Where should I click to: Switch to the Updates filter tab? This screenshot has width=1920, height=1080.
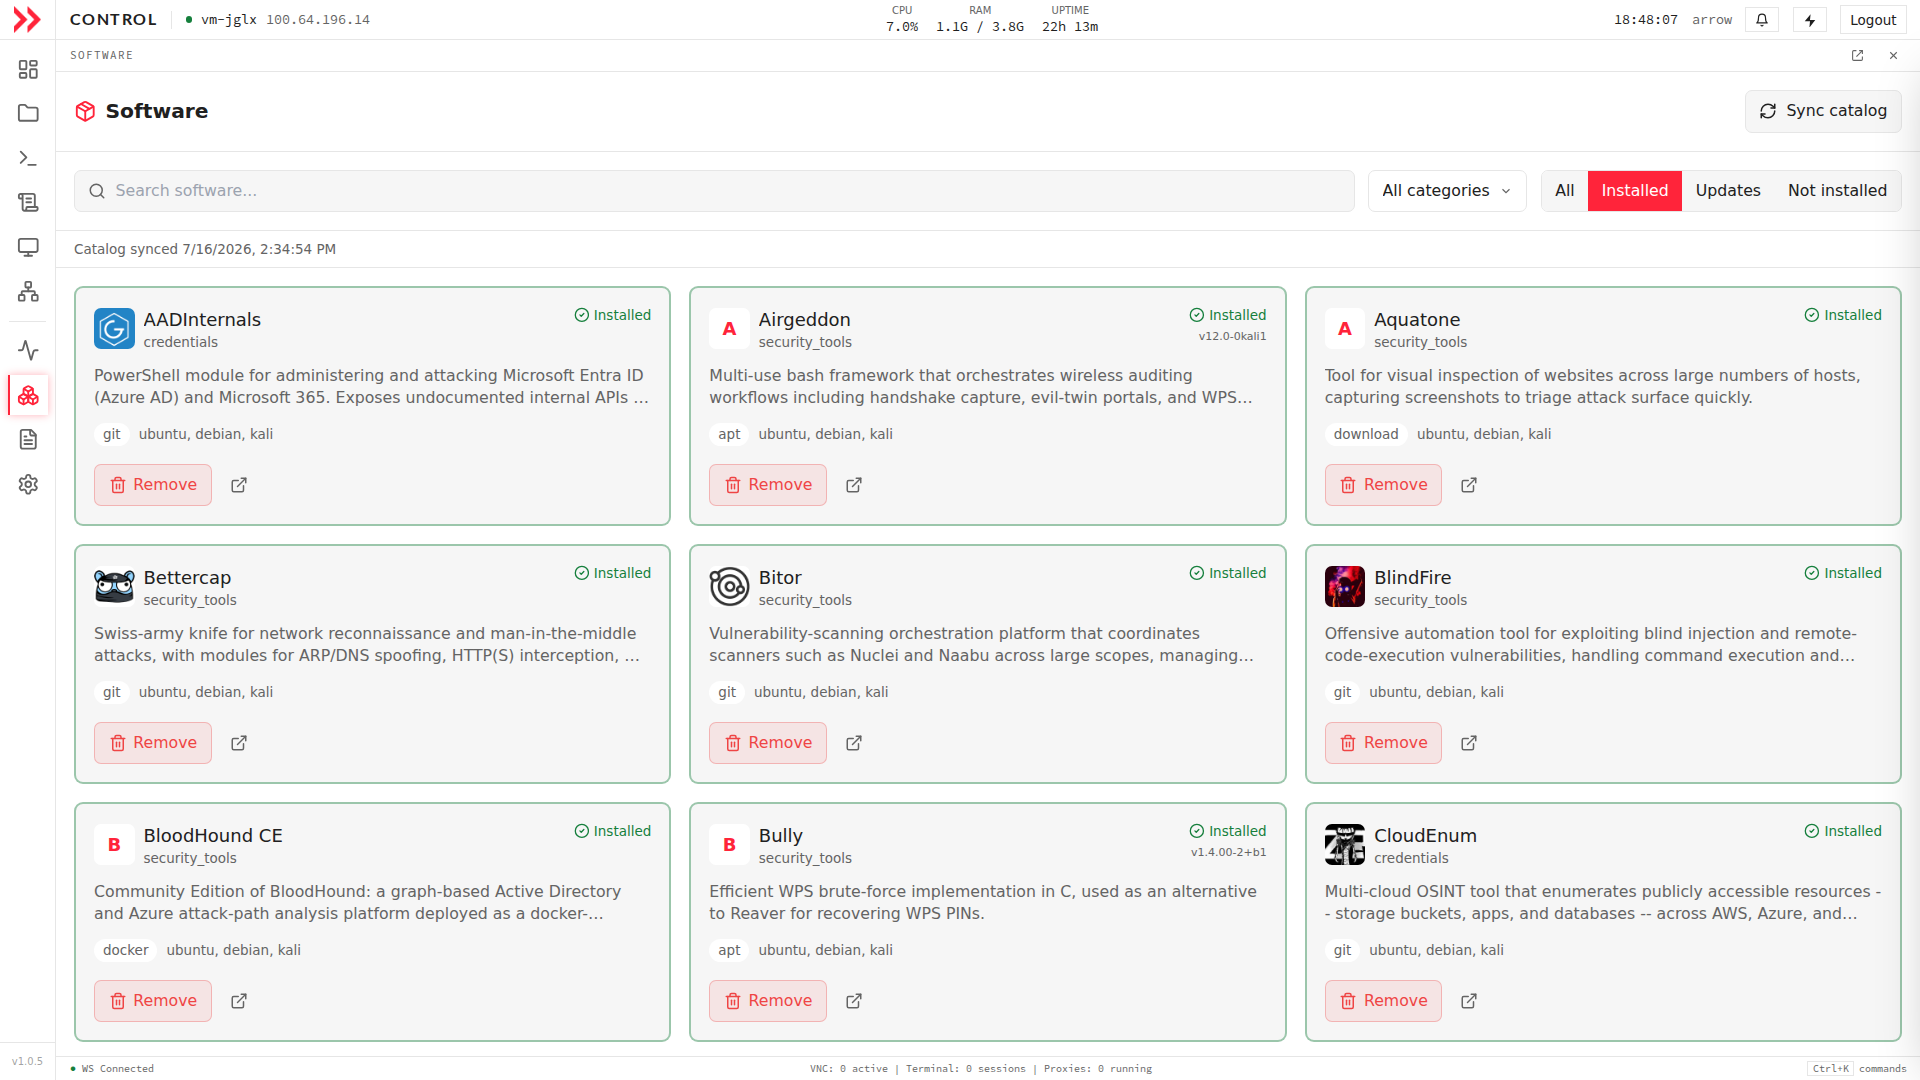coord(1728,191)
